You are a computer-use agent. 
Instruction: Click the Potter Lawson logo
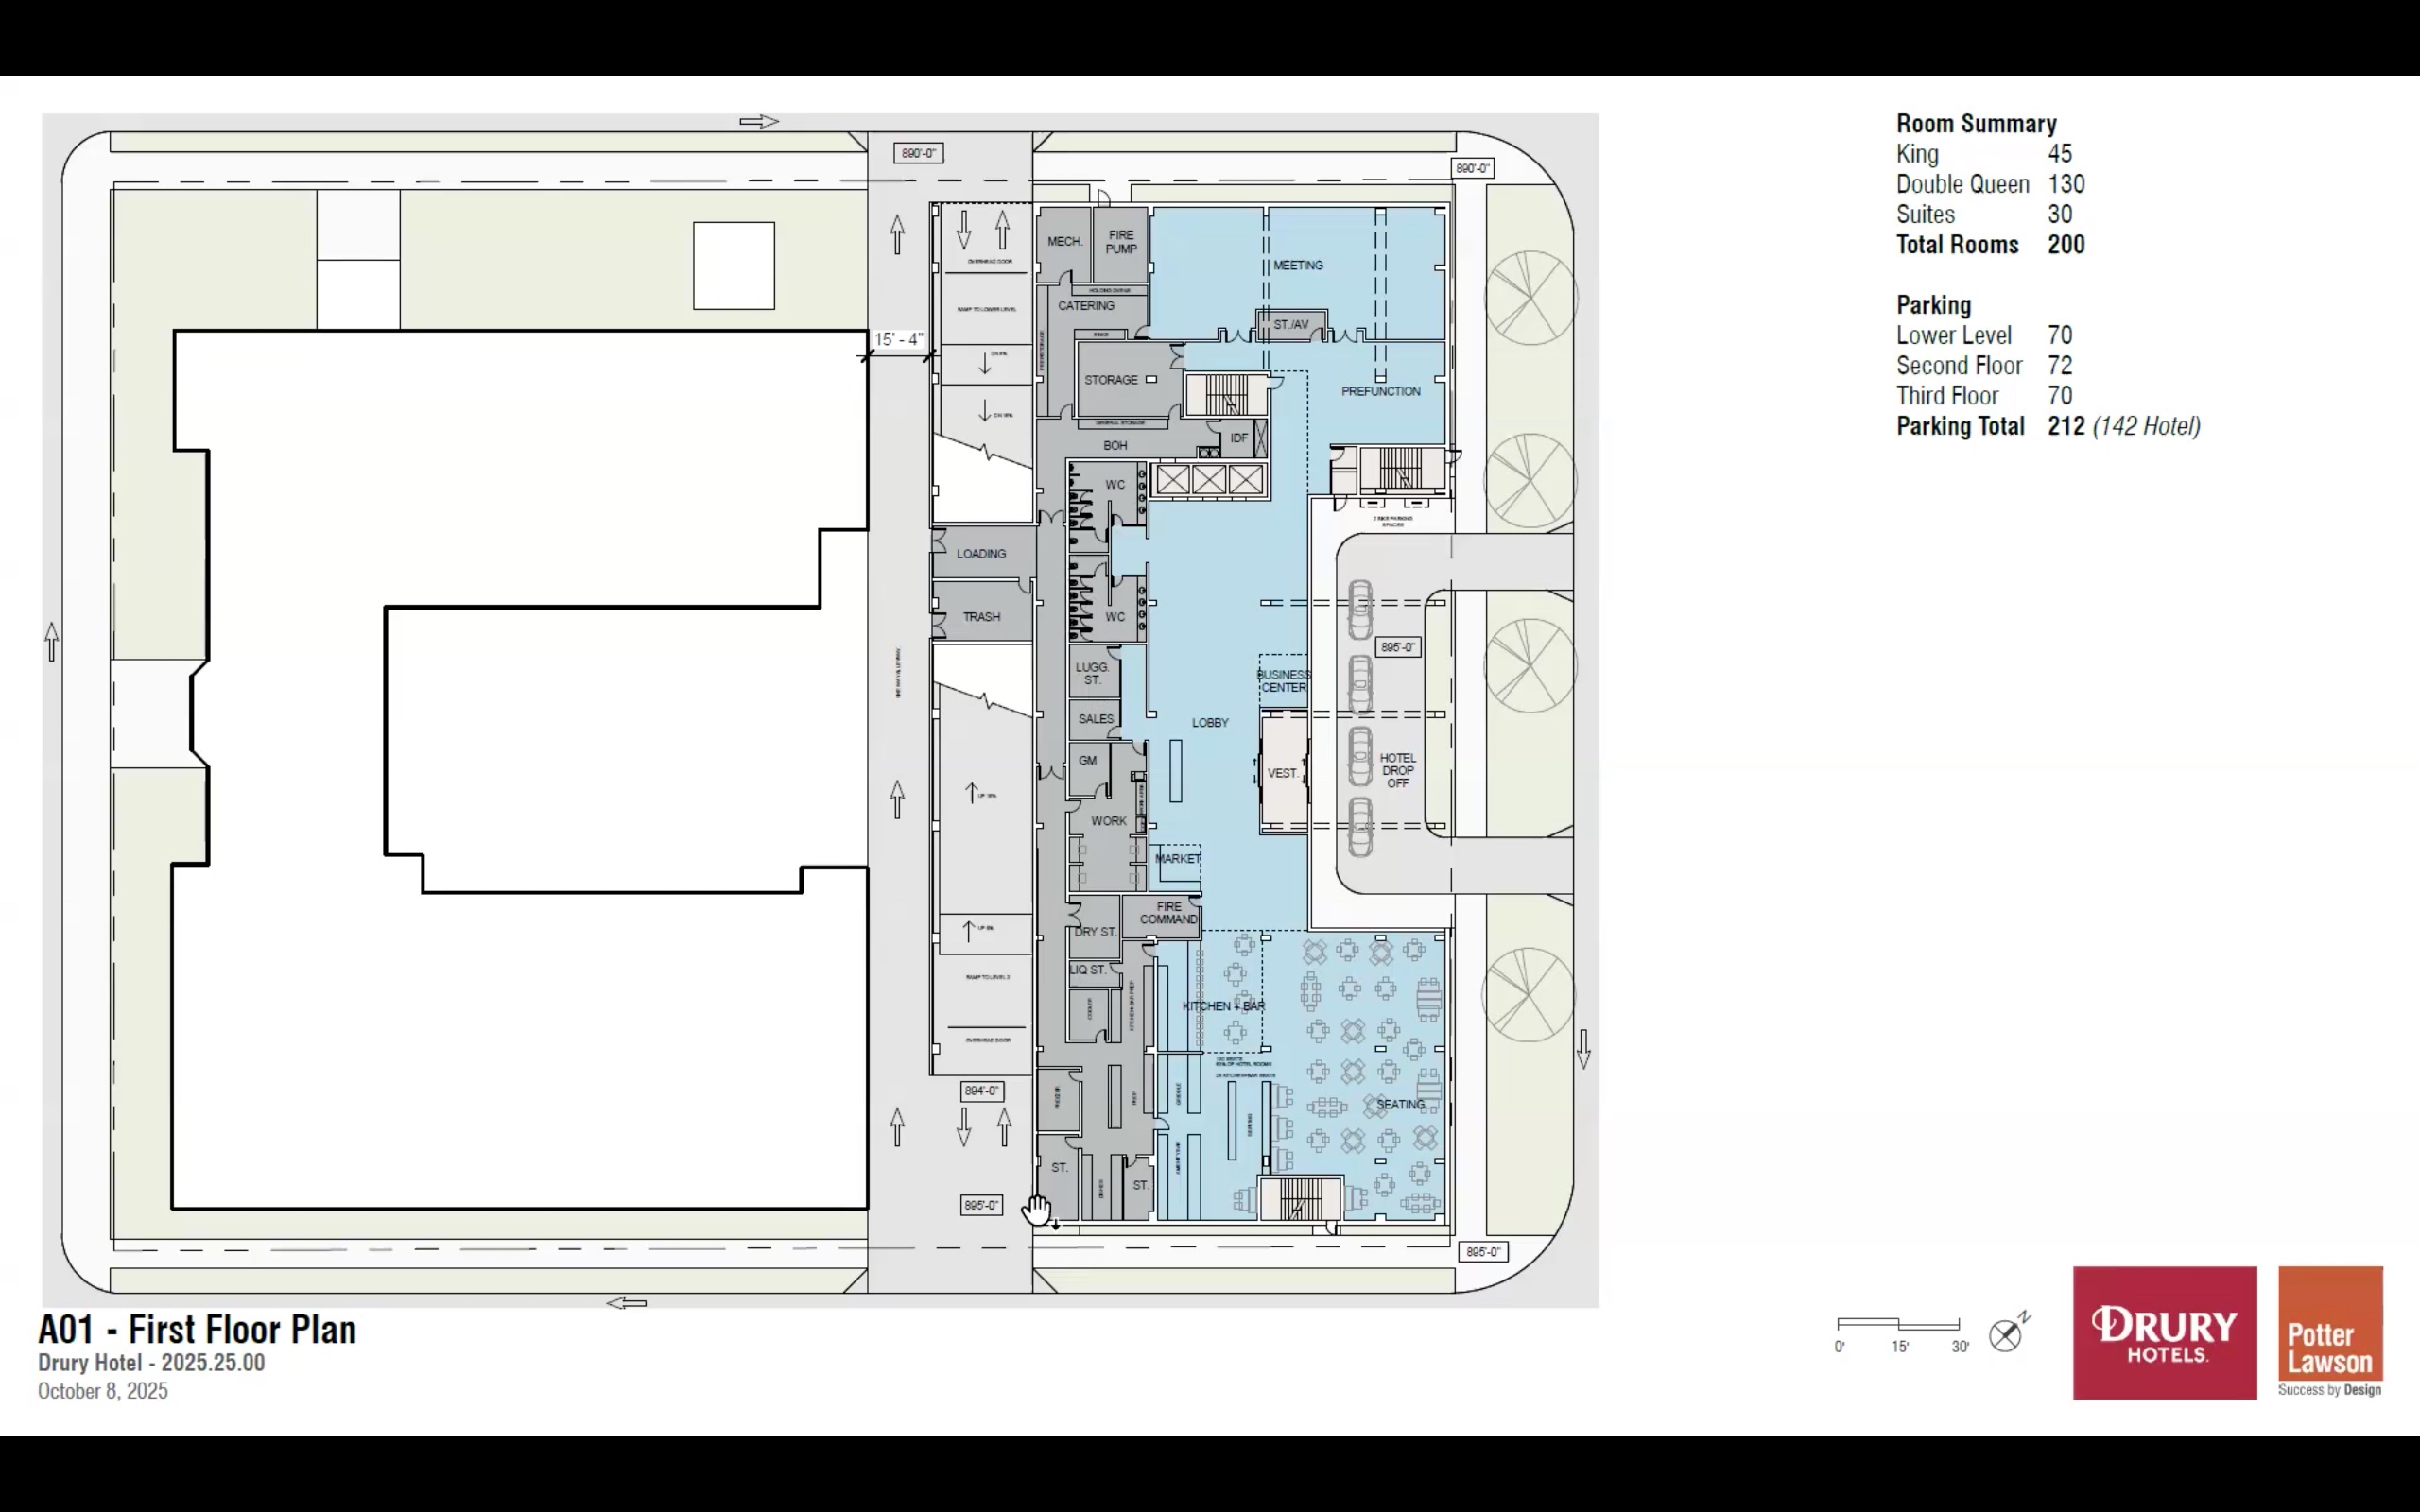click(x=2330, y=1332)
